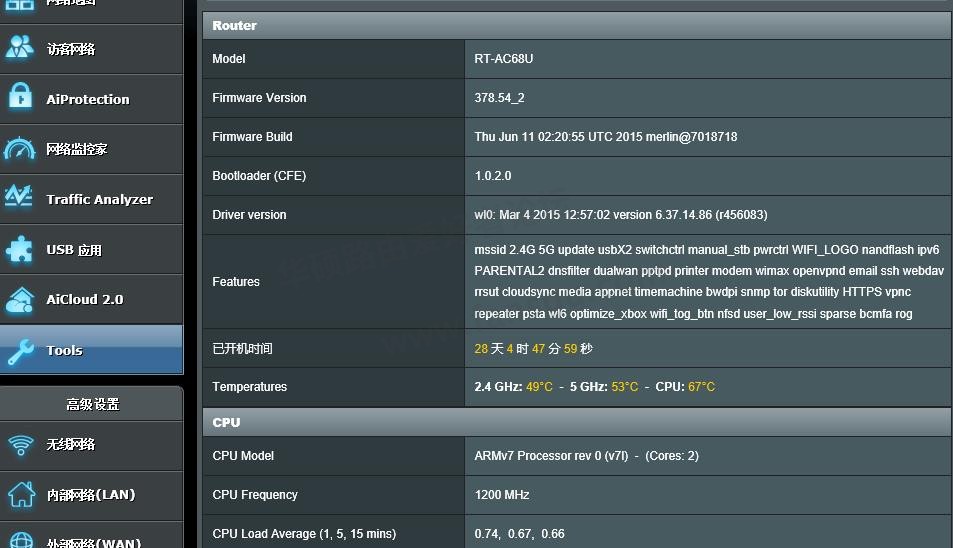Image resolution: width=953 pixels, height=548 pixels.
Task: Click the 无线网络 wifi icon
Action: point(21,445)
